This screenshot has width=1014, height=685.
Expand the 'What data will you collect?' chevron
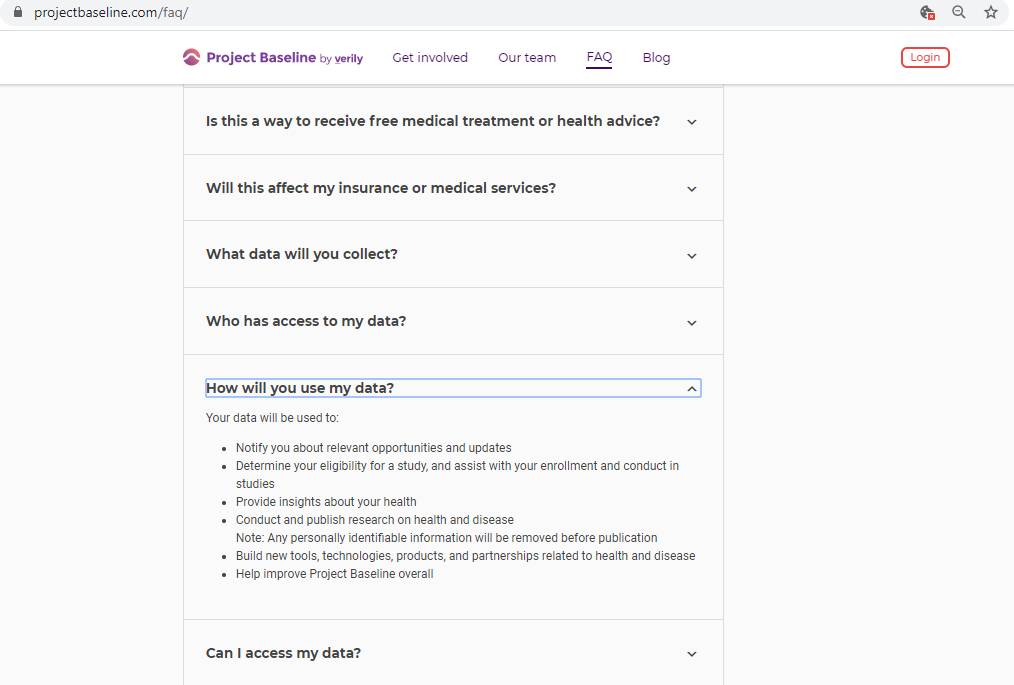(691, 256)
